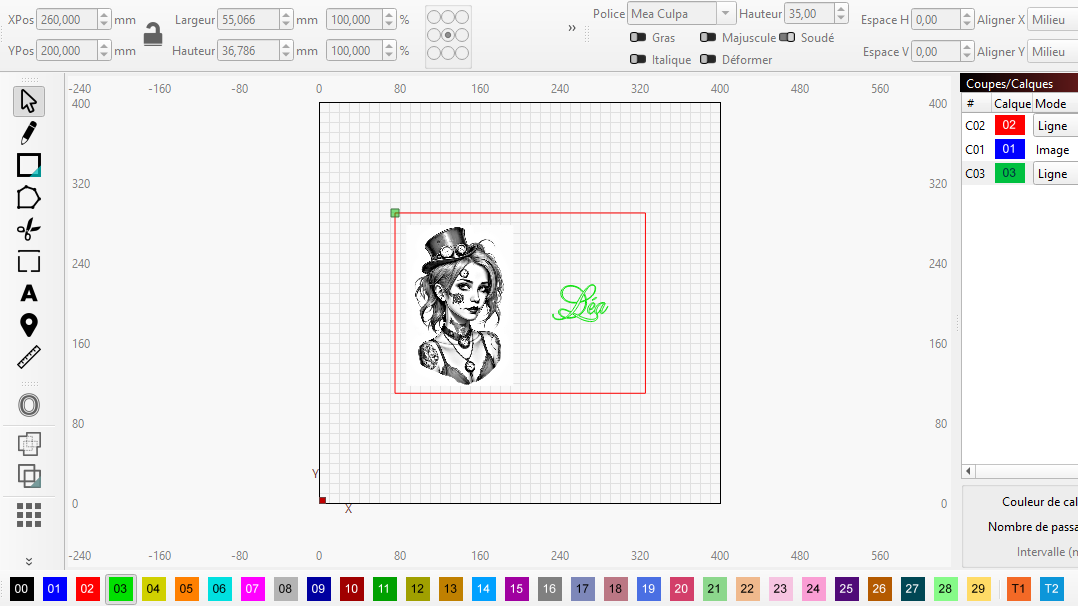
Task: Click blue 01 layer swatch in list
Action: (1009, 149)
